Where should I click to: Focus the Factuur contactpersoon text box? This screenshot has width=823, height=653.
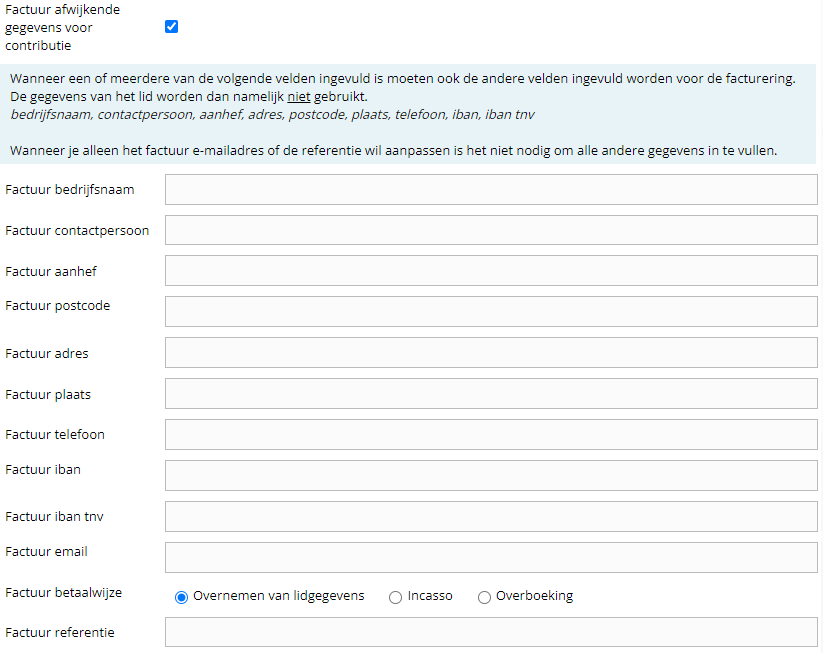(491, 230)
